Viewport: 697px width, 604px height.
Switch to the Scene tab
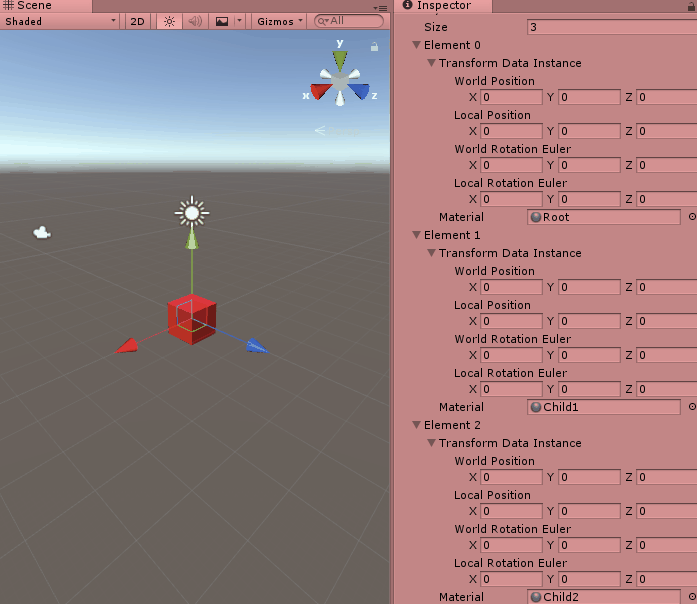point(46,6)
